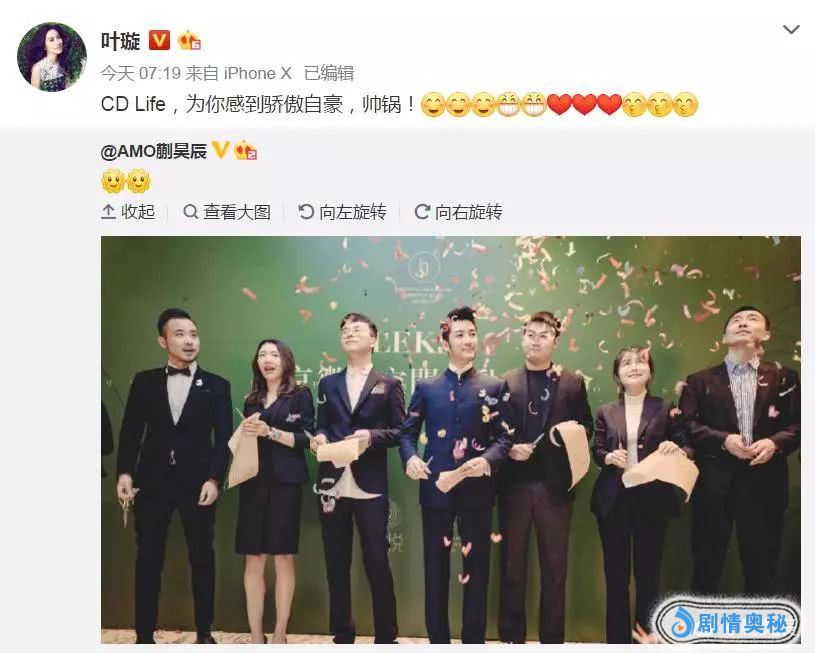Click the yellow V badge next to AMO蒯昊辰
Screen dimensions: 815x653
click(x=221, y=150)
